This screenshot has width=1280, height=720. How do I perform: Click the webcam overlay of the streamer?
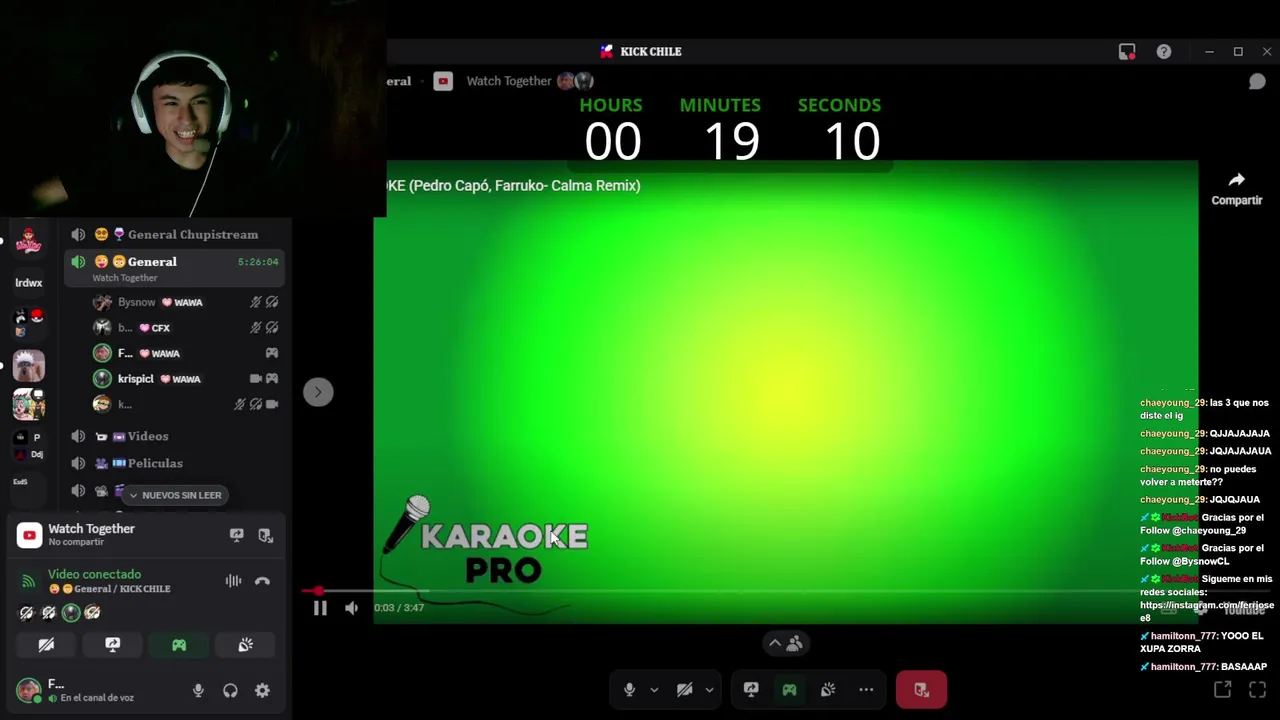point(193,108)
